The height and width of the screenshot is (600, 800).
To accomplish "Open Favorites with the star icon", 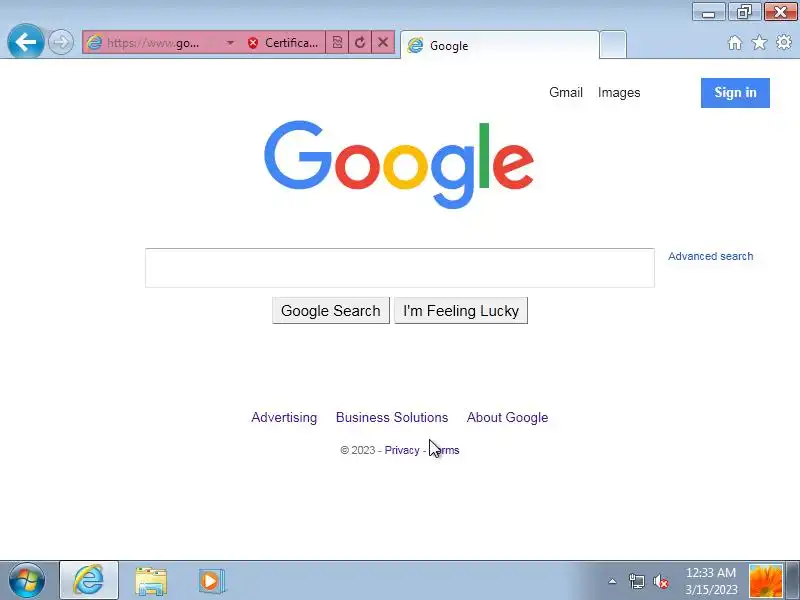I will (759, 42).
